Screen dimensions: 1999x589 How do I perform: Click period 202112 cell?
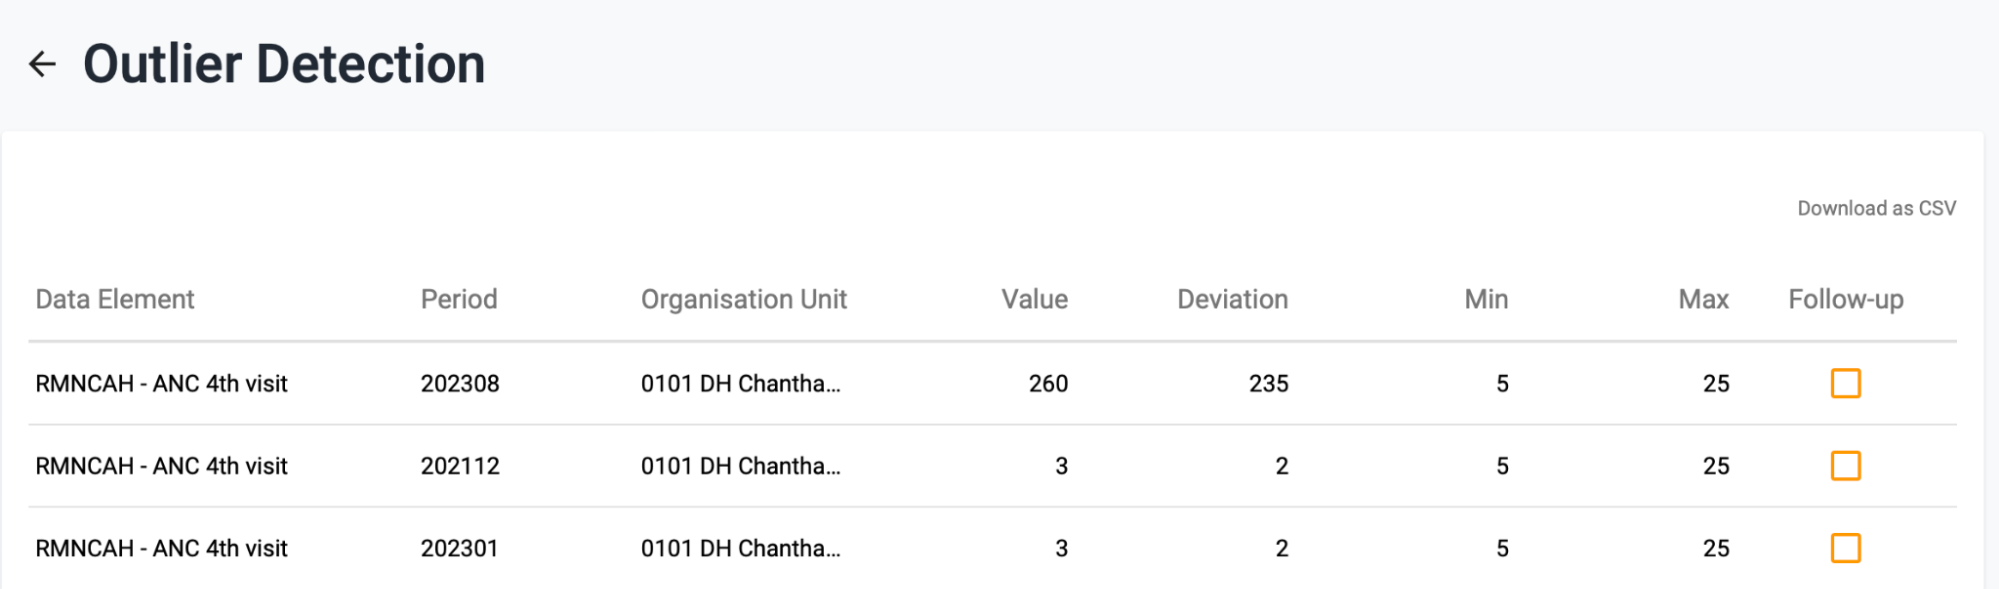(x=460, y=466)
